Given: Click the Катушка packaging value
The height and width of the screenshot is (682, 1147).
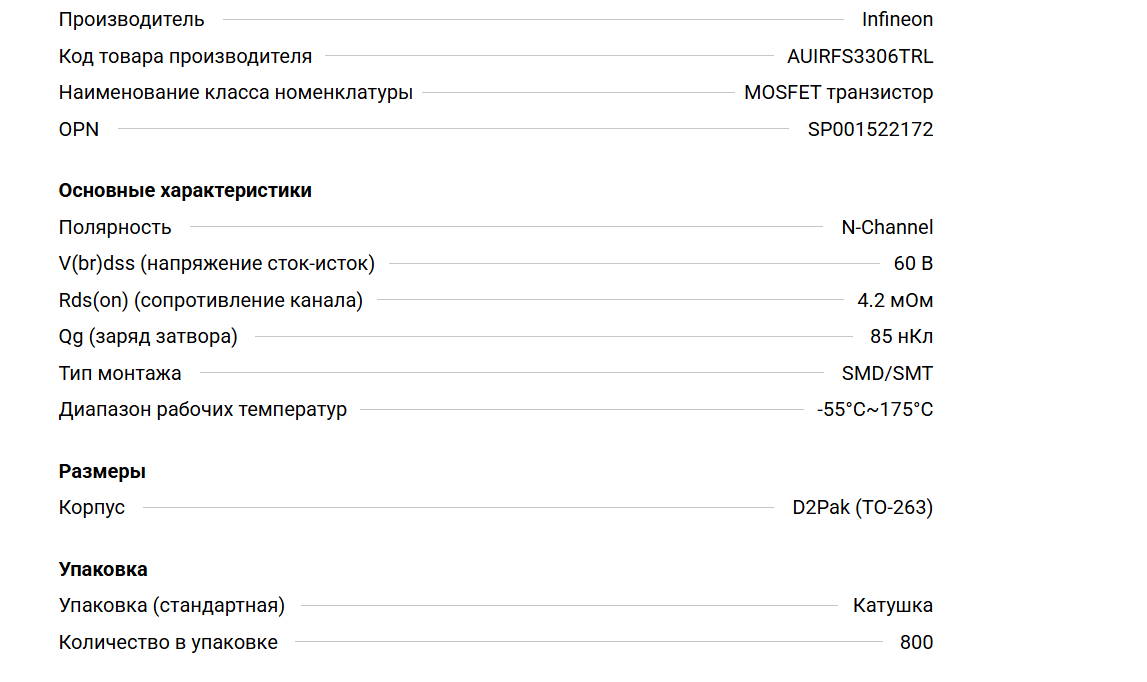Looking at the screenshot, I should (893, 605).
